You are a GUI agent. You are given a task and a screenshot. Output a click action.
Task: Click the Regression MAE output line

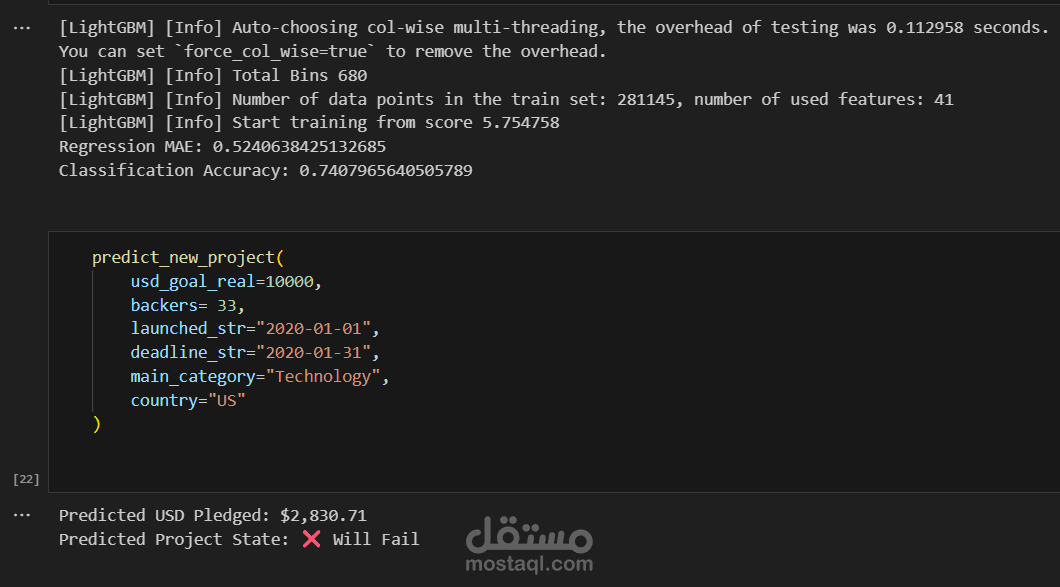tap(222, 147)
